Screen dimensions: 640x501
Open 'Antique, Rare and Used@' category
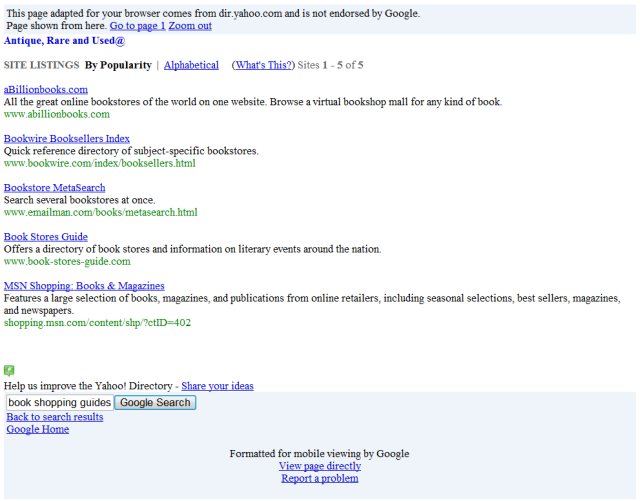pos(64,41)
